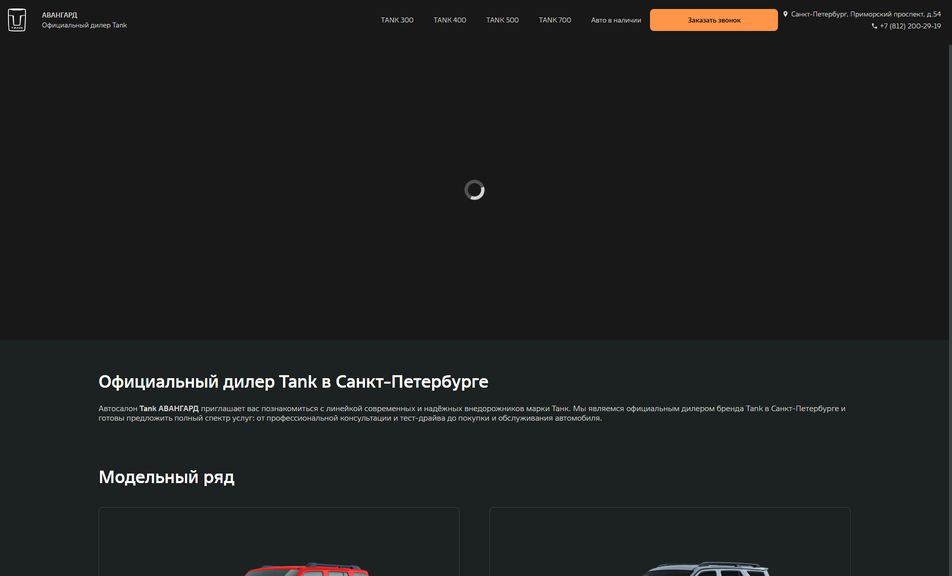This screenshot has height=576, width=952.
Task: Open address Санкт-Петербург, Приморский проспект link
Action: pos(866,14)
